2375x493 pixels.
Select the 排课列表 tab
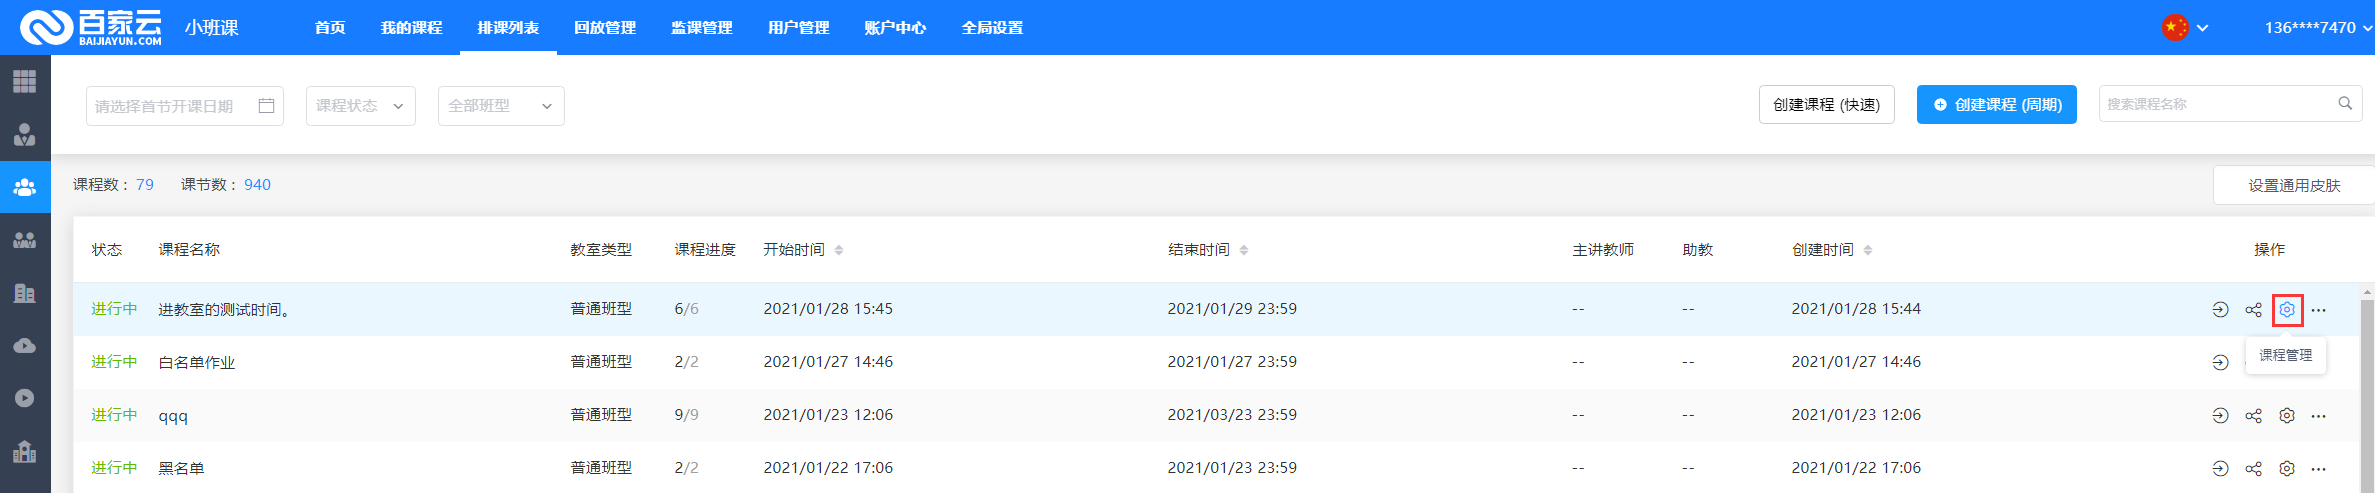tap(508, 28)
